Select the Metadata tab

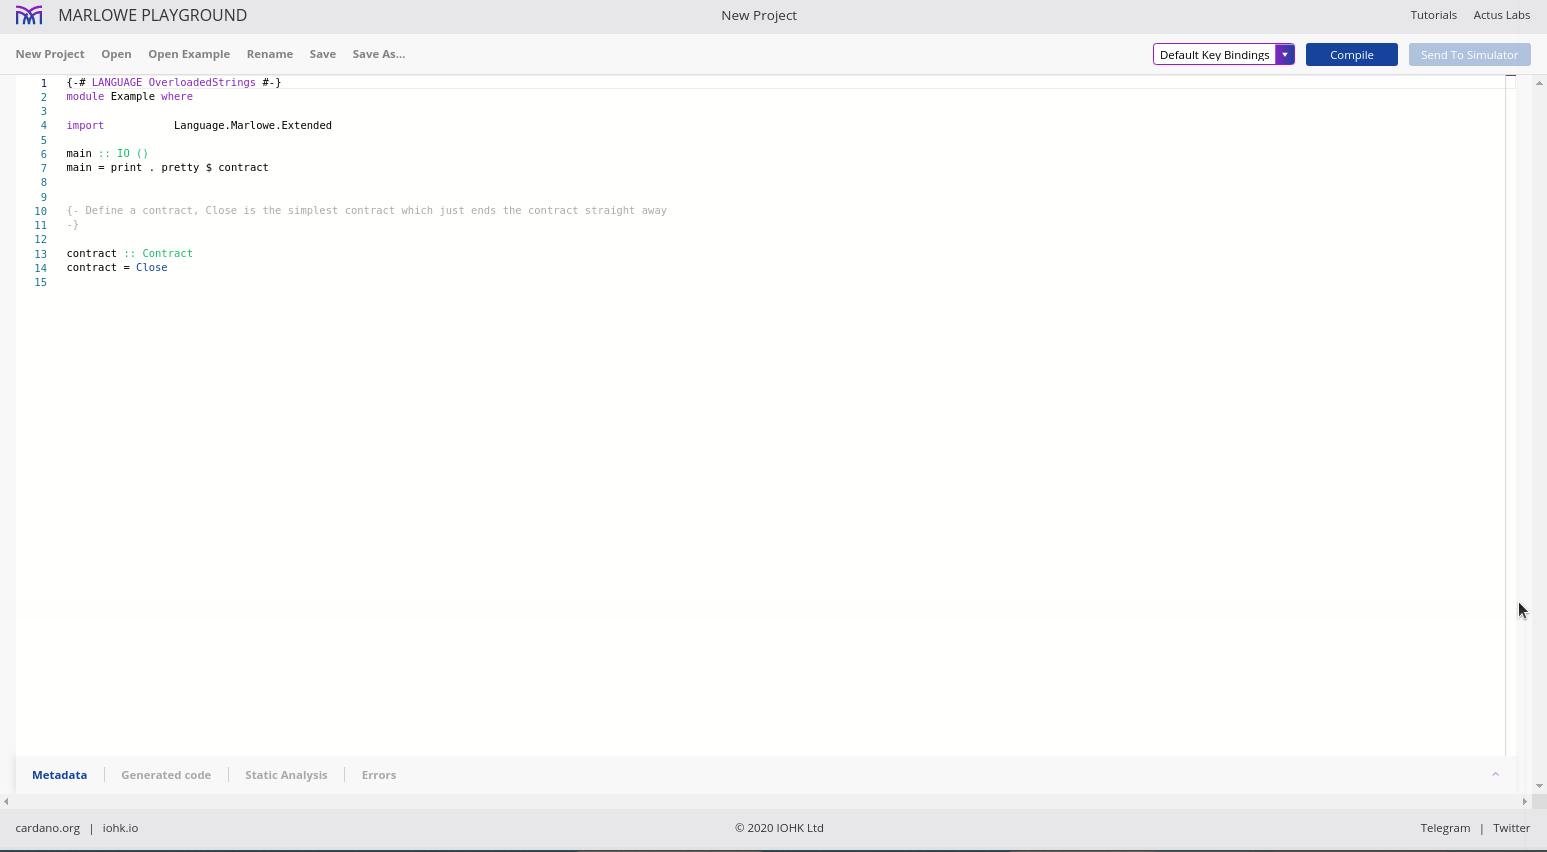pyautogui.click(x=59, y=775)
